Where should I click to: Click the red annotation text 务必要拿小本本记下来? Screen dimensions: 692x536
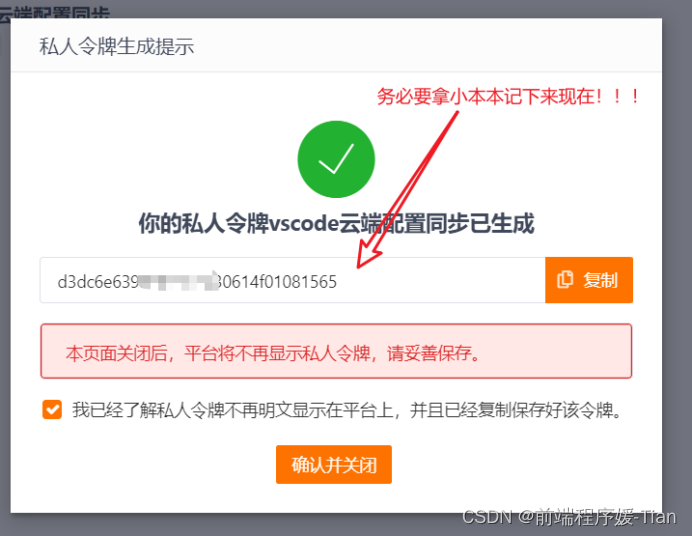point(485,96)
